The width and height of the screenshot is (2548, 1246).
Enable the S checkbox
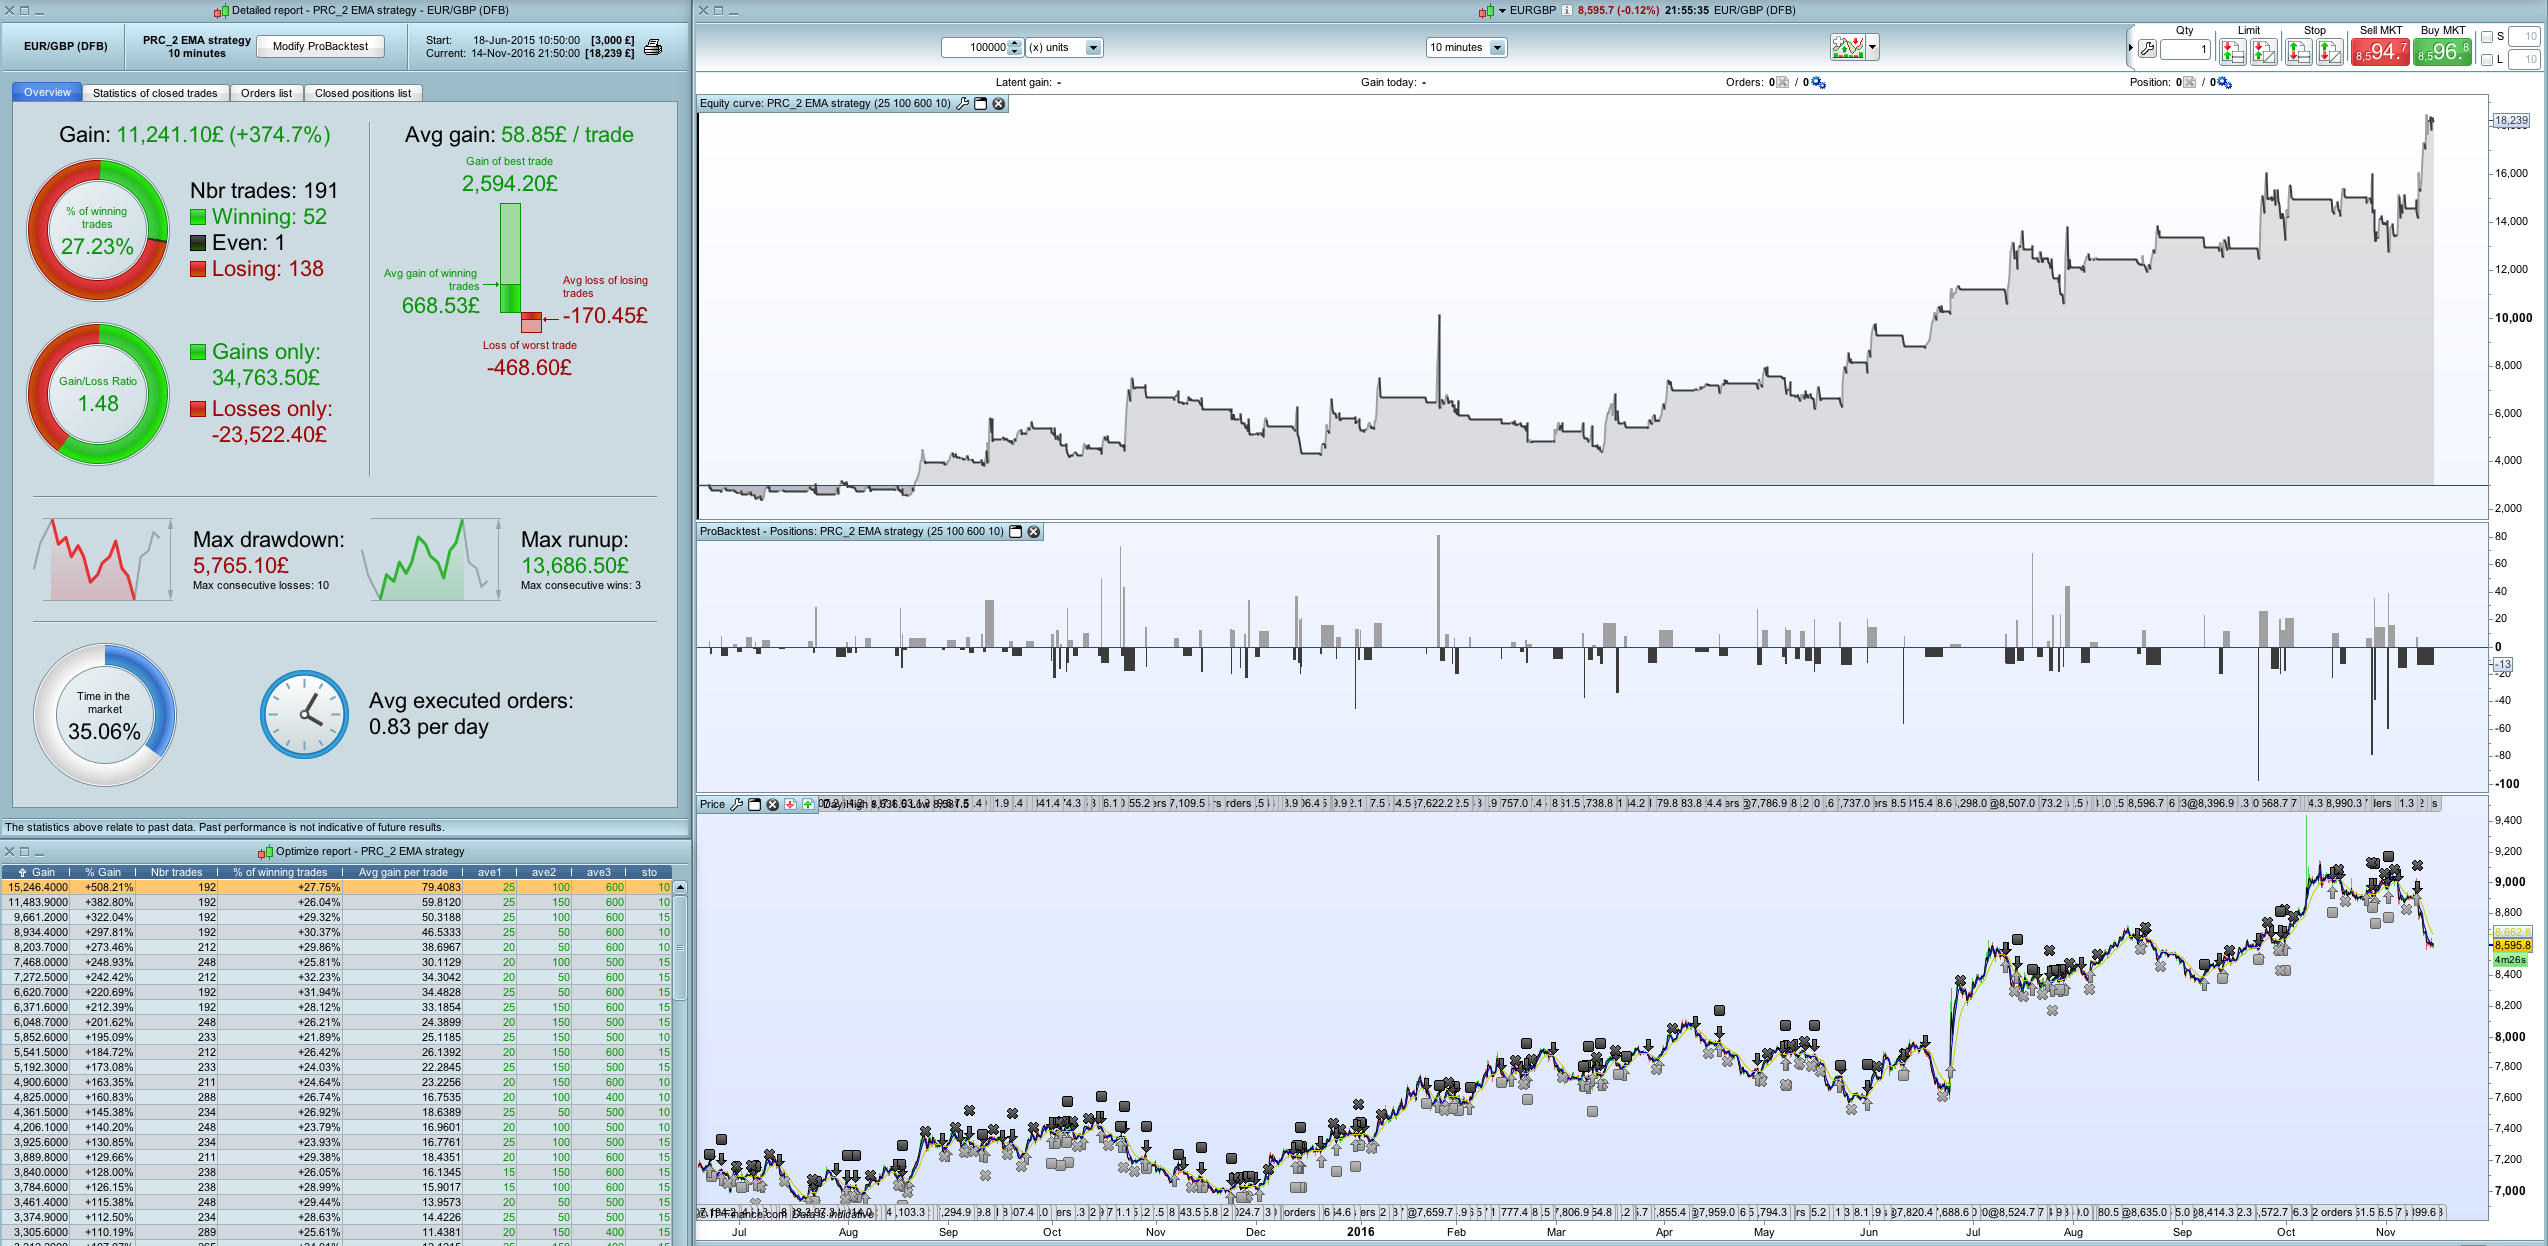click(x=2487, y=37)
